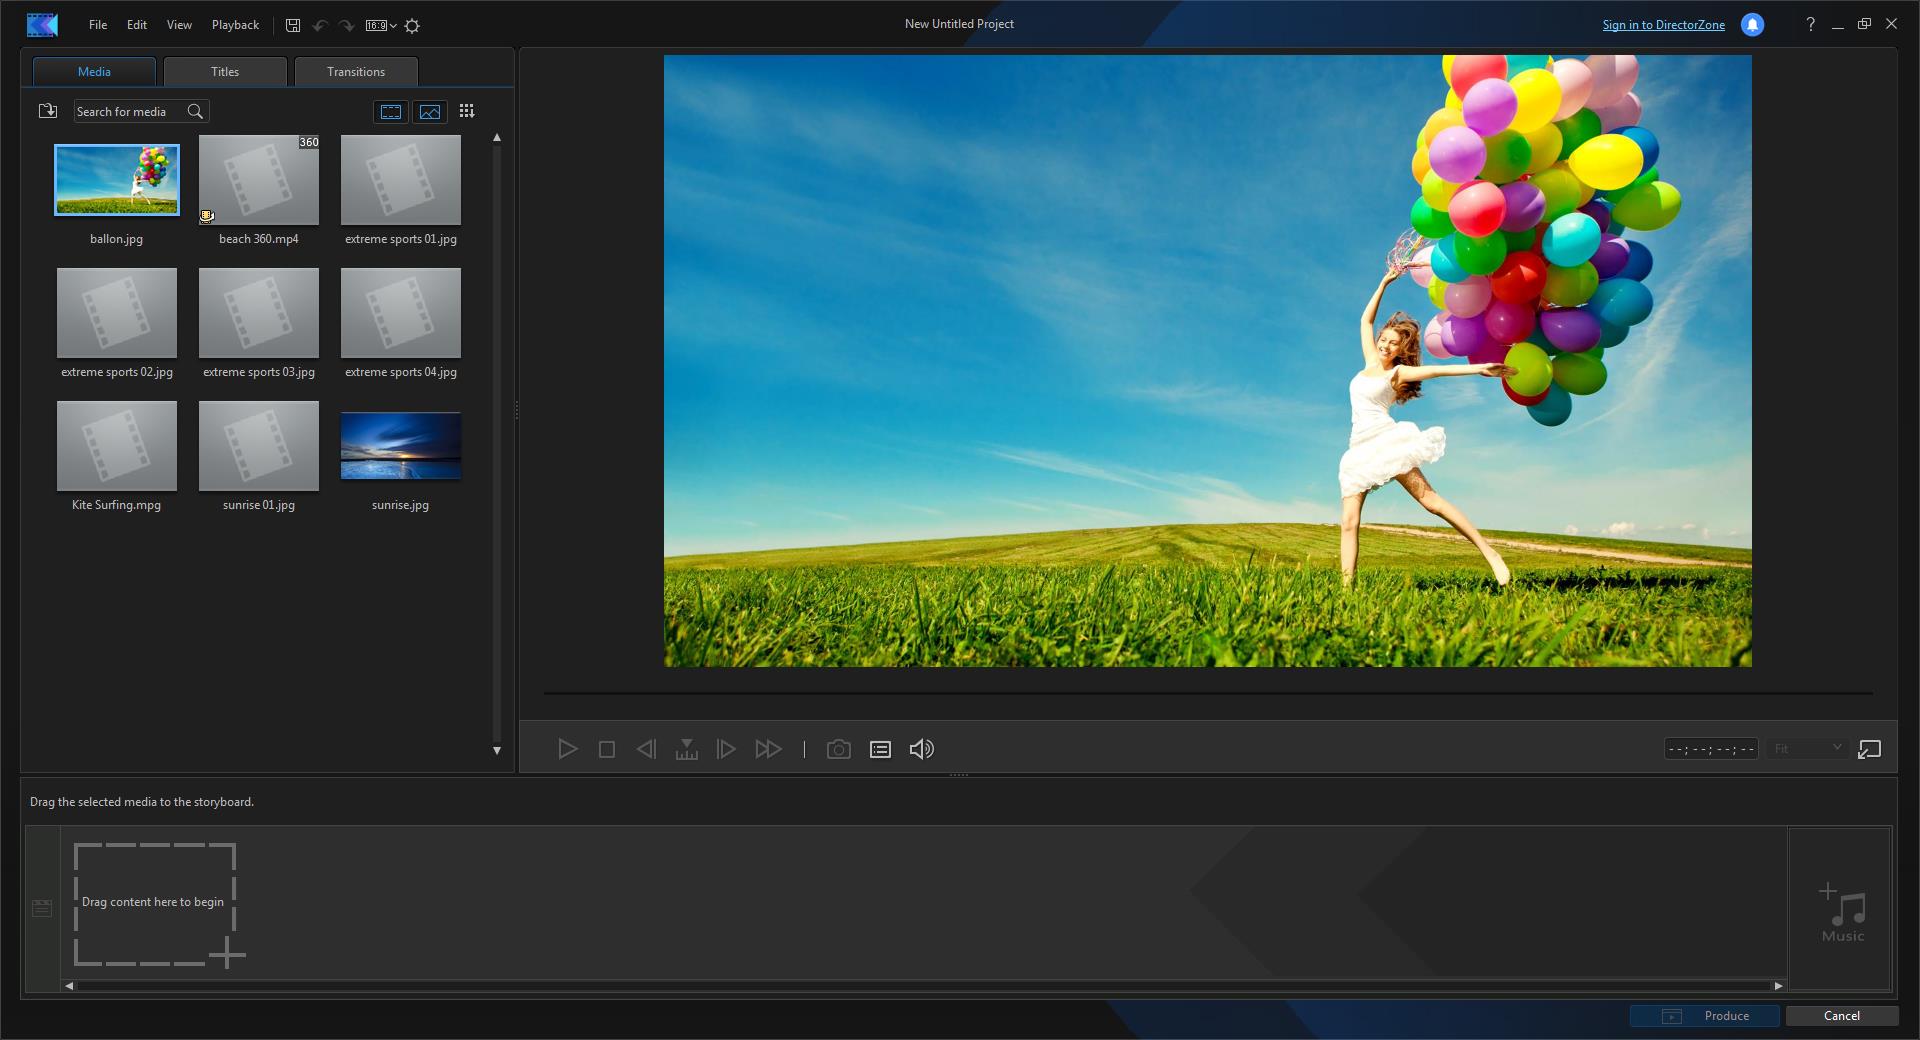The height and width of the screenshot is (1040, 1920).
Task: Take a snapshot with the camera icon
Action: (x=839, y=749)
